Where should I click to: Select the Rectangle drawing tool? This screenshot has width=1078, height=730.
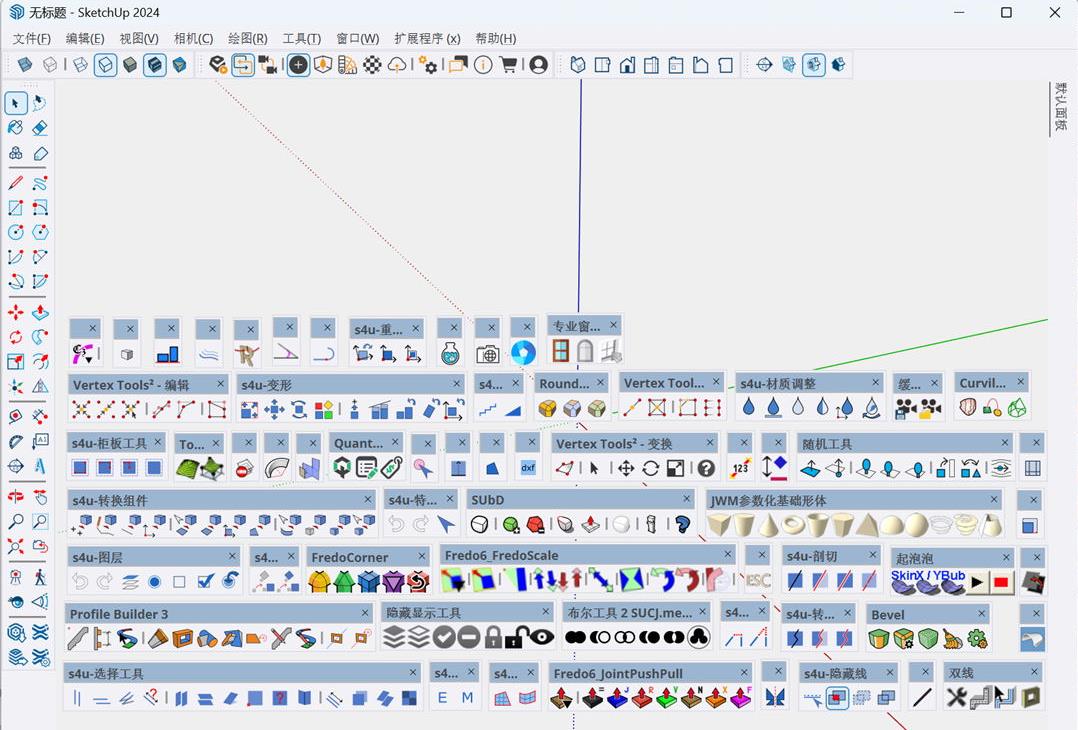[15, 208]
